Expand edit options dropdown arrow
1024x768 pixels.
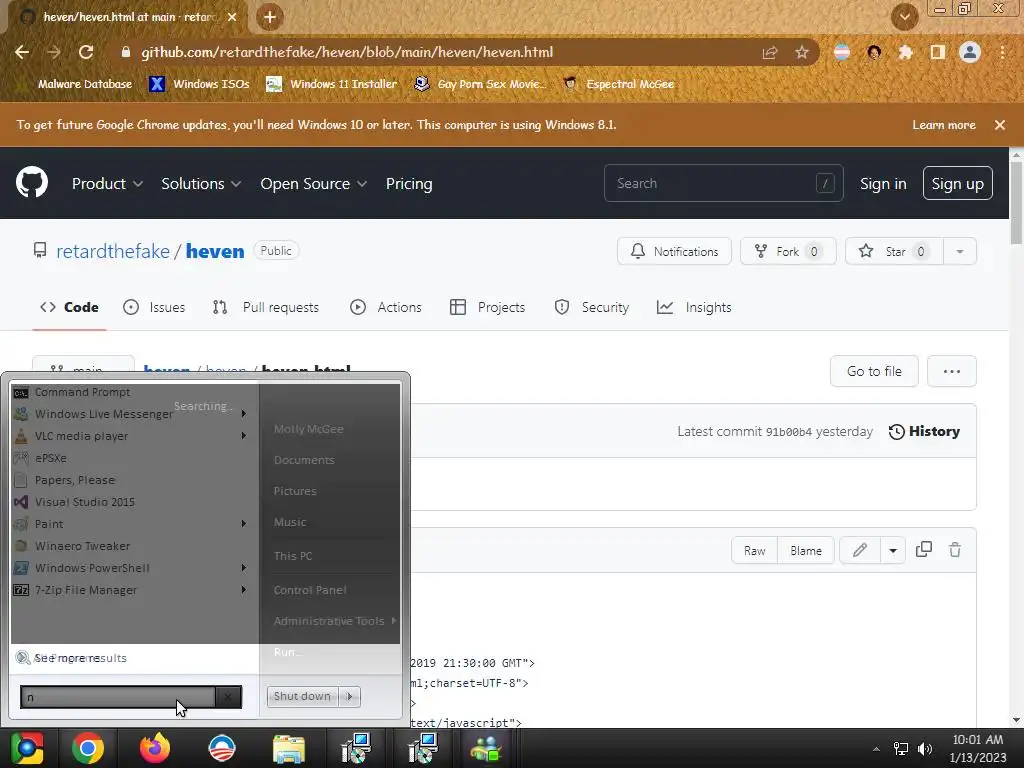pyautogui.click(x=893, y=551)
